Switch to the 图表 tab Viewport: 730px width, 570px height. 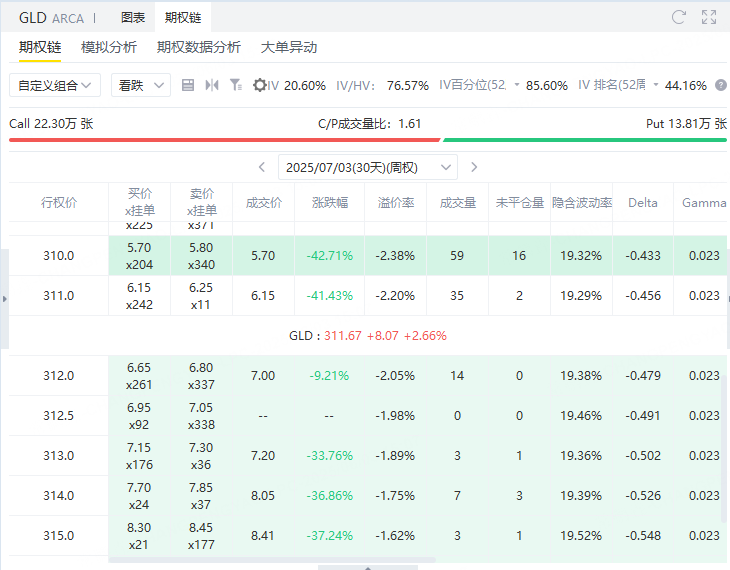coord(133,18)
